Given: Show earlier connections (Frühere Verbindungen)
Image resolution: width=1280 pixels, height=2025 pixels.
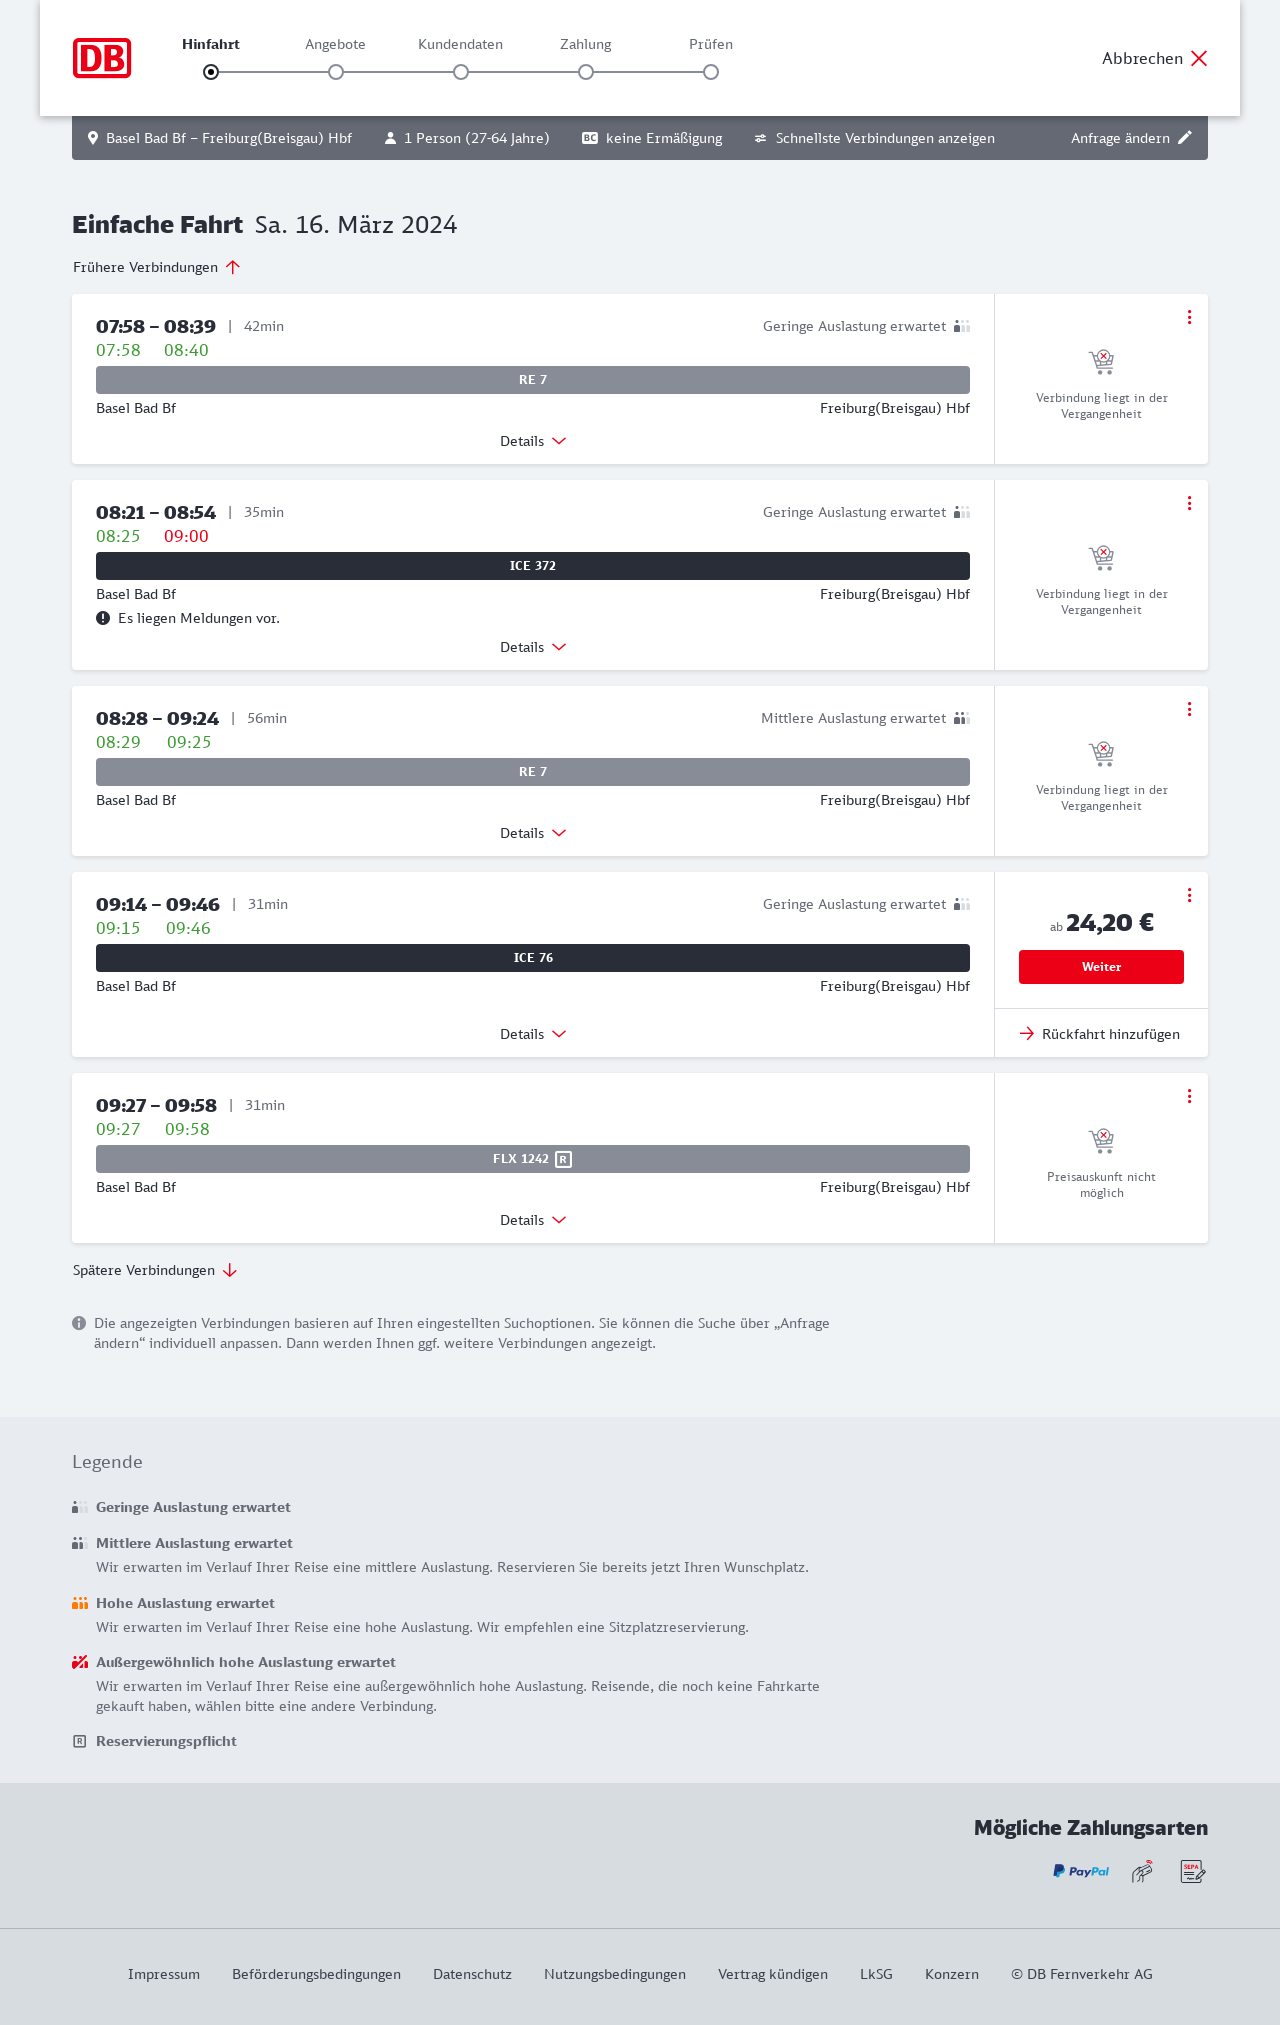Looking at the screenshot, I should coord(156,267).
